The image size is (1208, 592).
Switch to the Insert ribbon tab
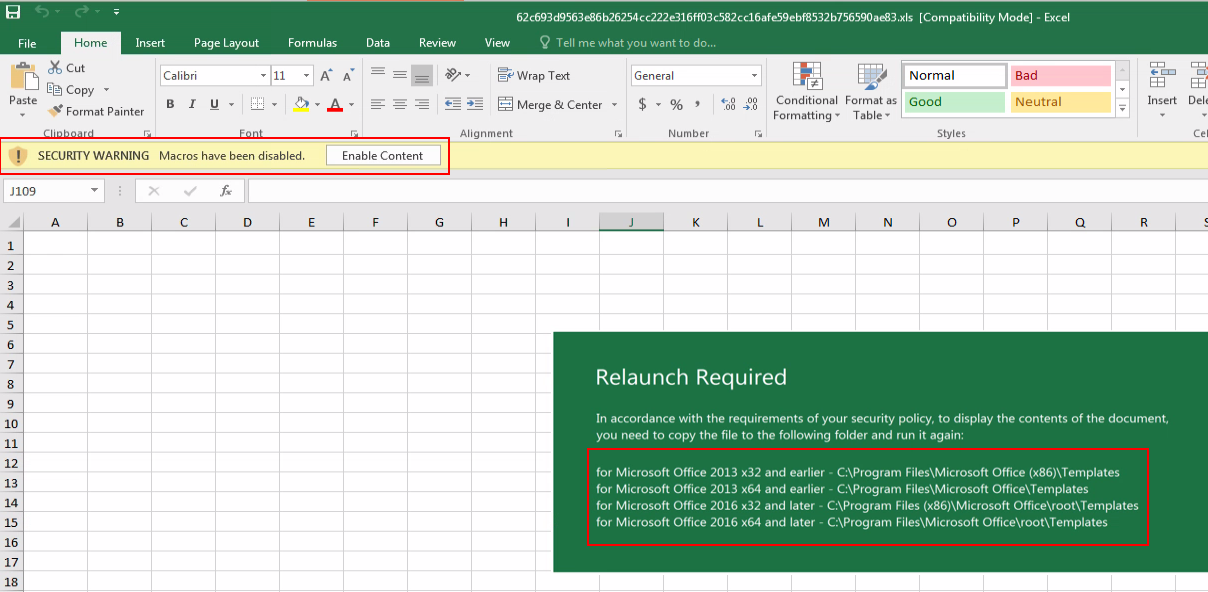[x=150, y=43]
